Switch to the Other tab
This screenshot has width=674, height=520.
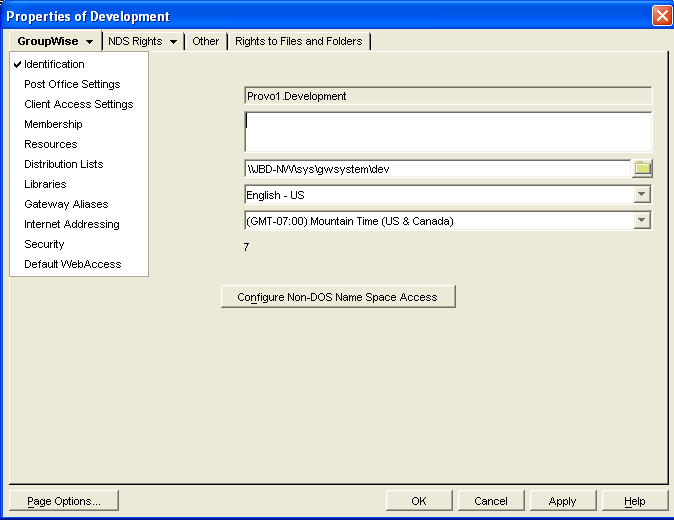(x=205, y=41)
